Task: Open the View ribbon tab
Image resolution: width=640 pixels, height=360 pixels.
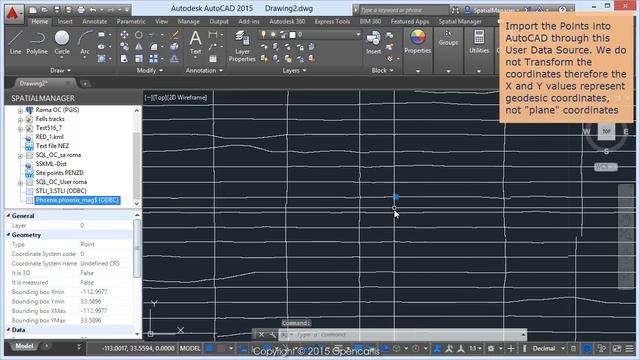Action: [x=161, y=21]
